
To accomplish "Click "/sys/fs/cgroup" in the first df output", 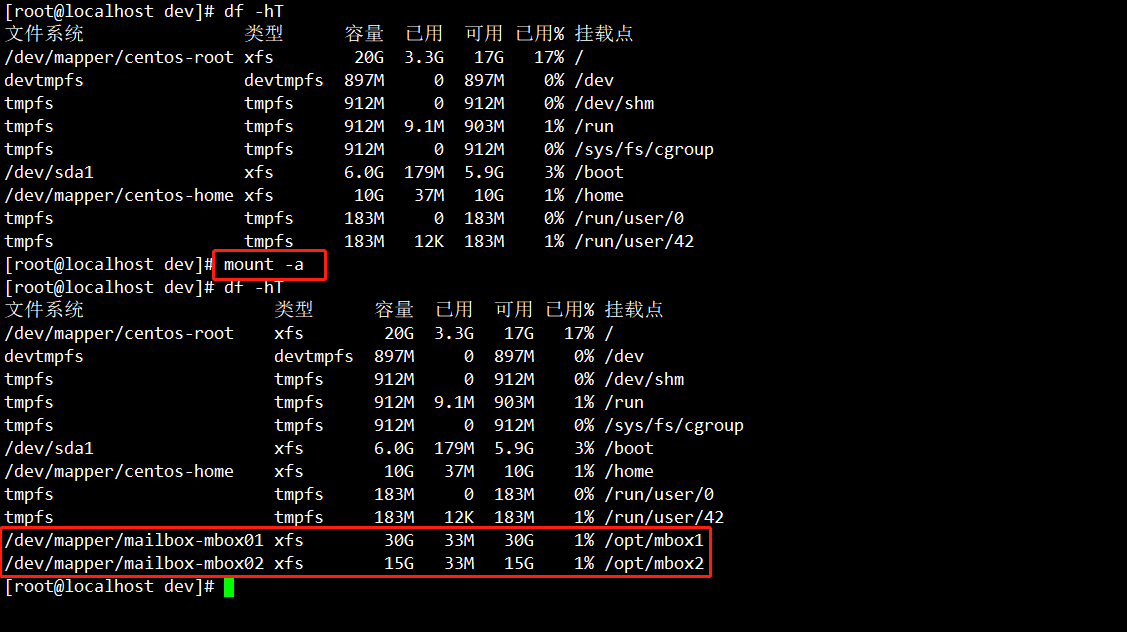I will (x=644, y=150).
